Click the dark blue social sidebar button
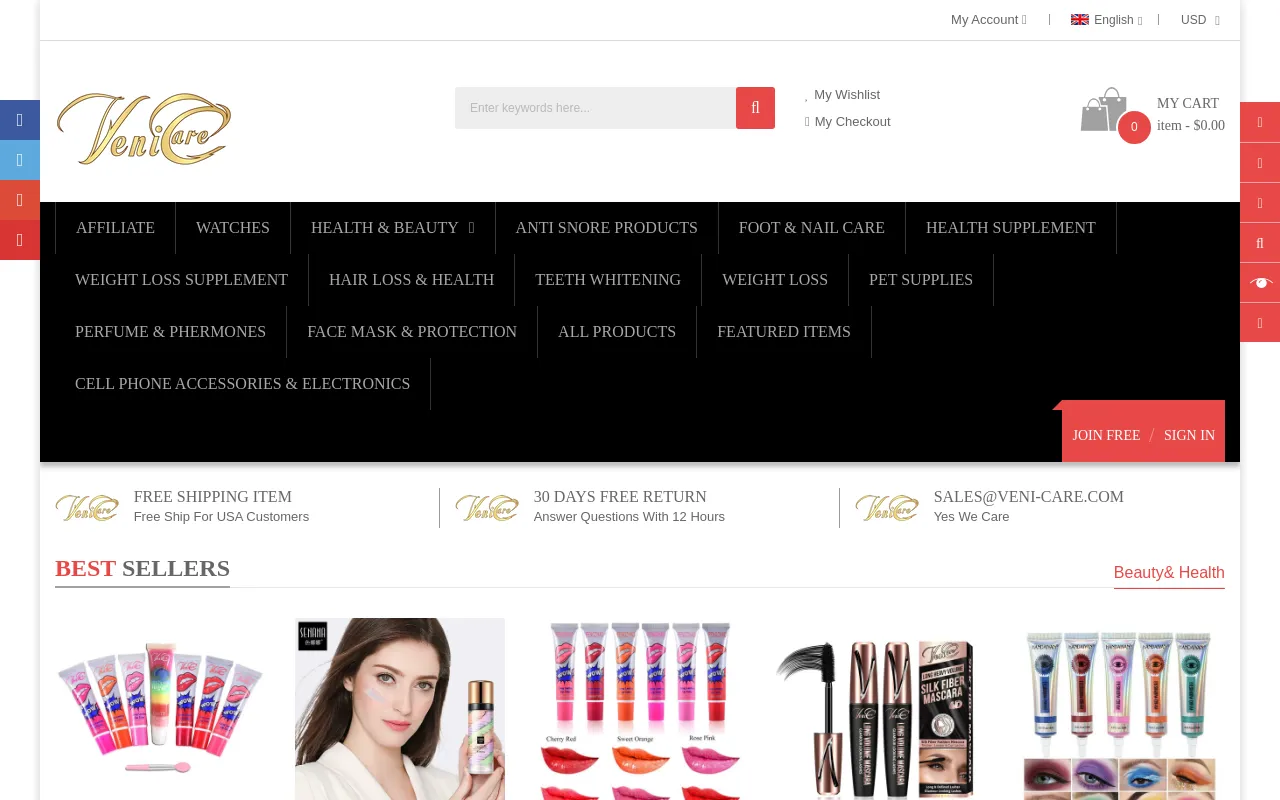 (x=19, y=120)
